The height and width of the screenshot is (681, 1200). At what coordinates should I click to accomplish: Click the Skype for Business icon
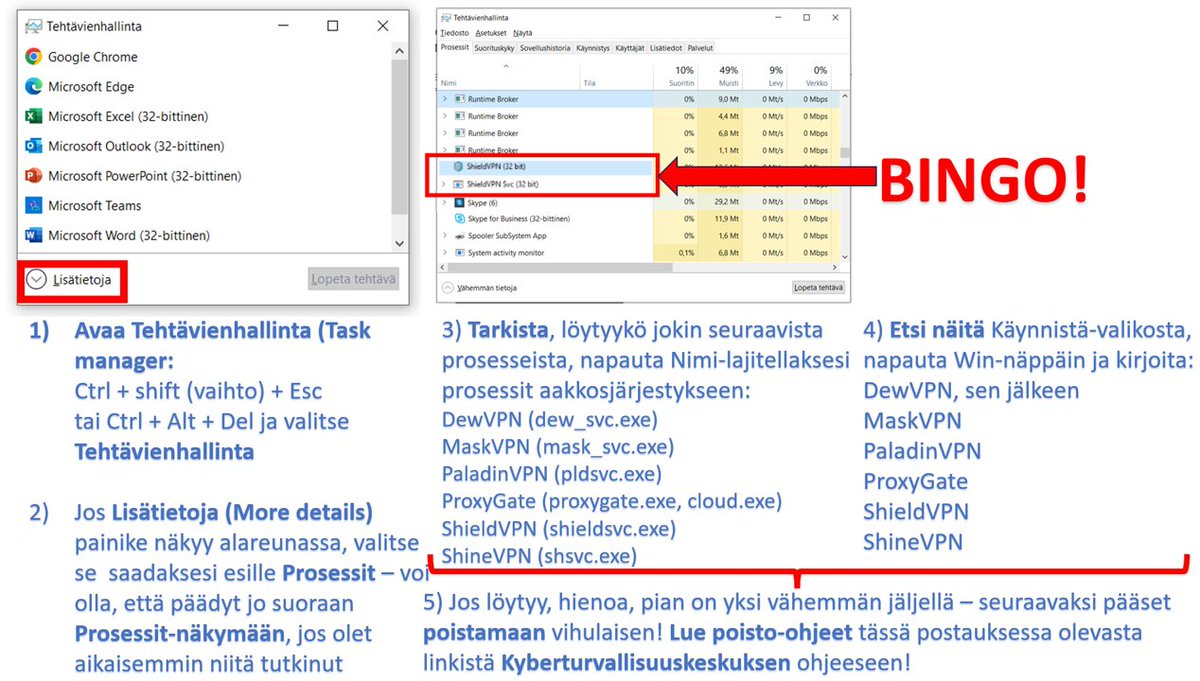coord(460,218)
